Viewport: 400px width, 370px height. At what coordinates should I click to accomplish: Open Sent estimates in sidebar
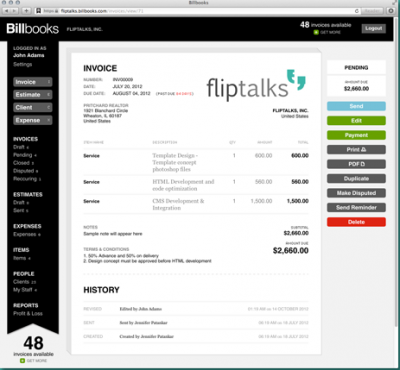[x=20, y=210]
